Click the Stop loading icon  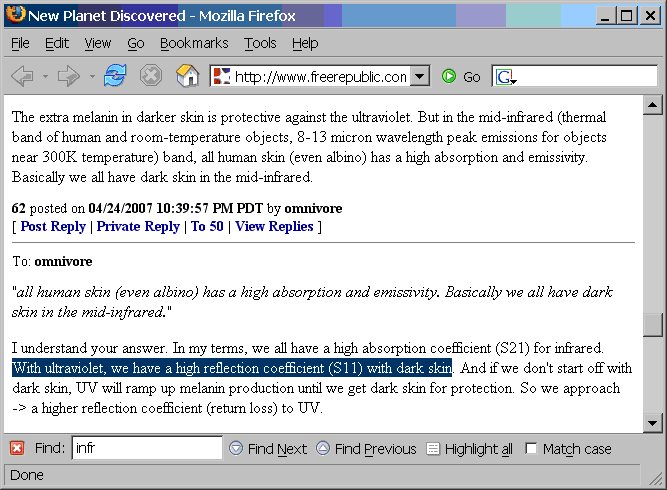tap(151, 76)
